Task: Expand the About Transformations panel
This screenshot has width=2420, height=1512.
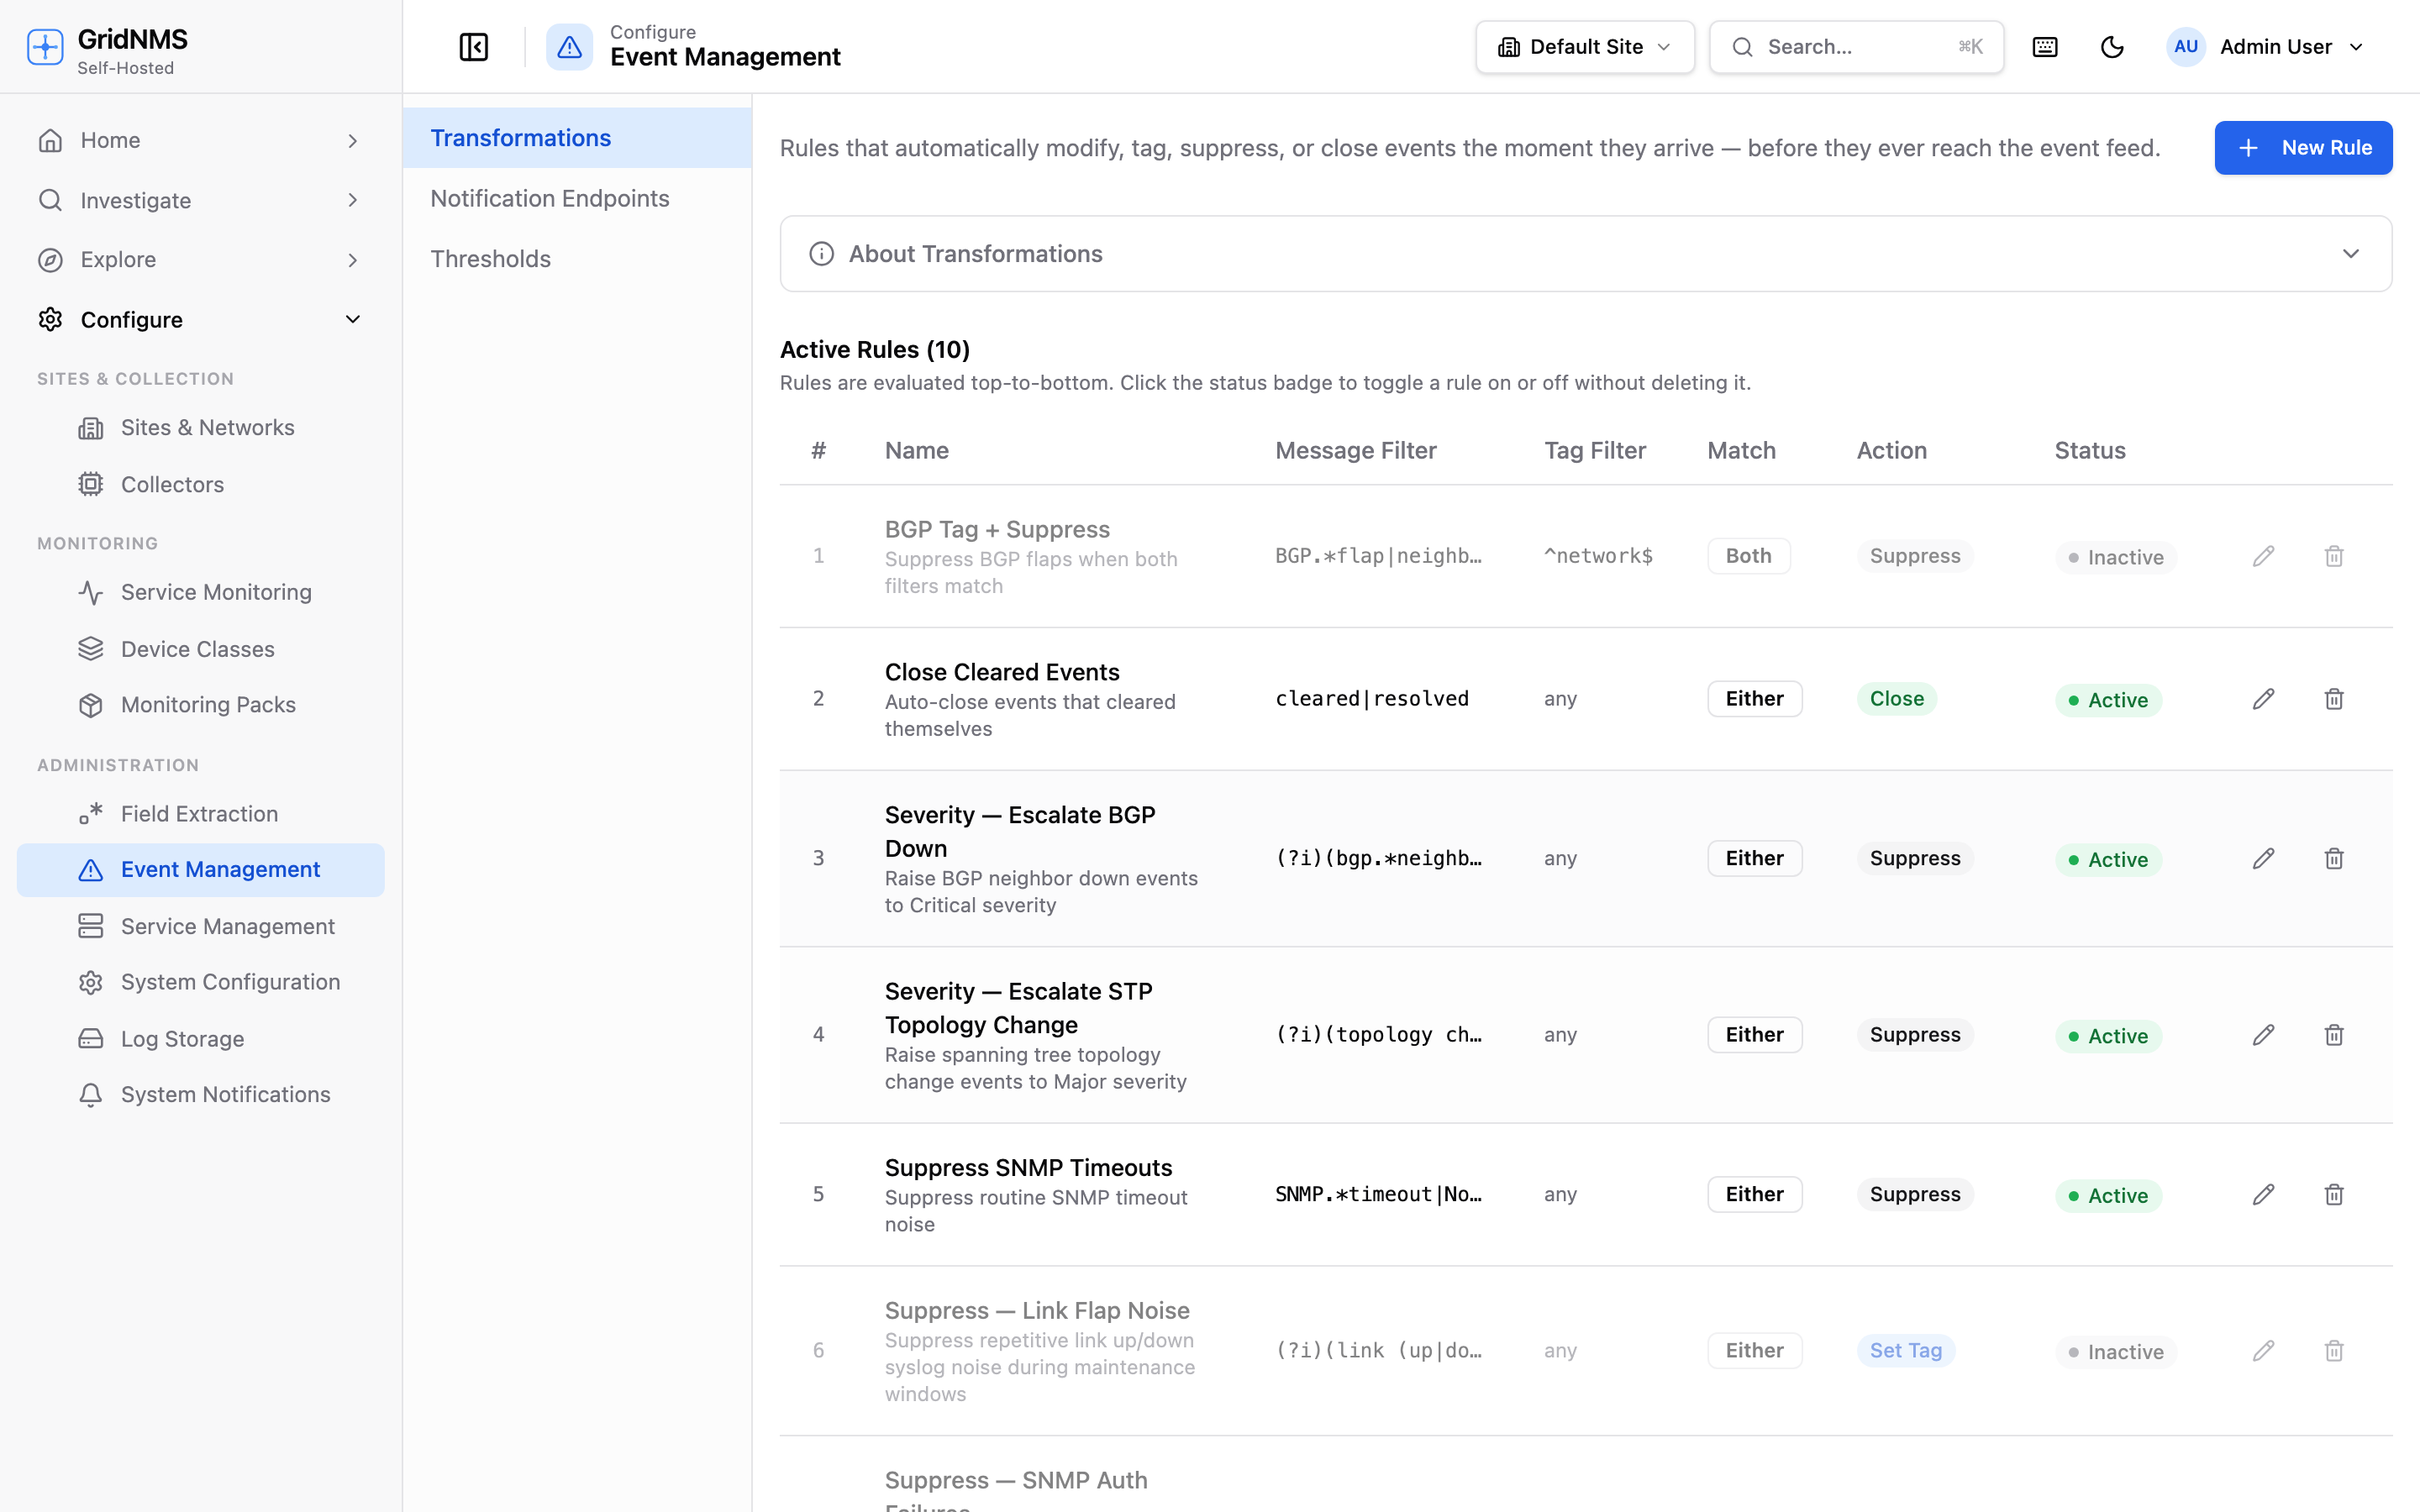Action: click(1586, 254)
